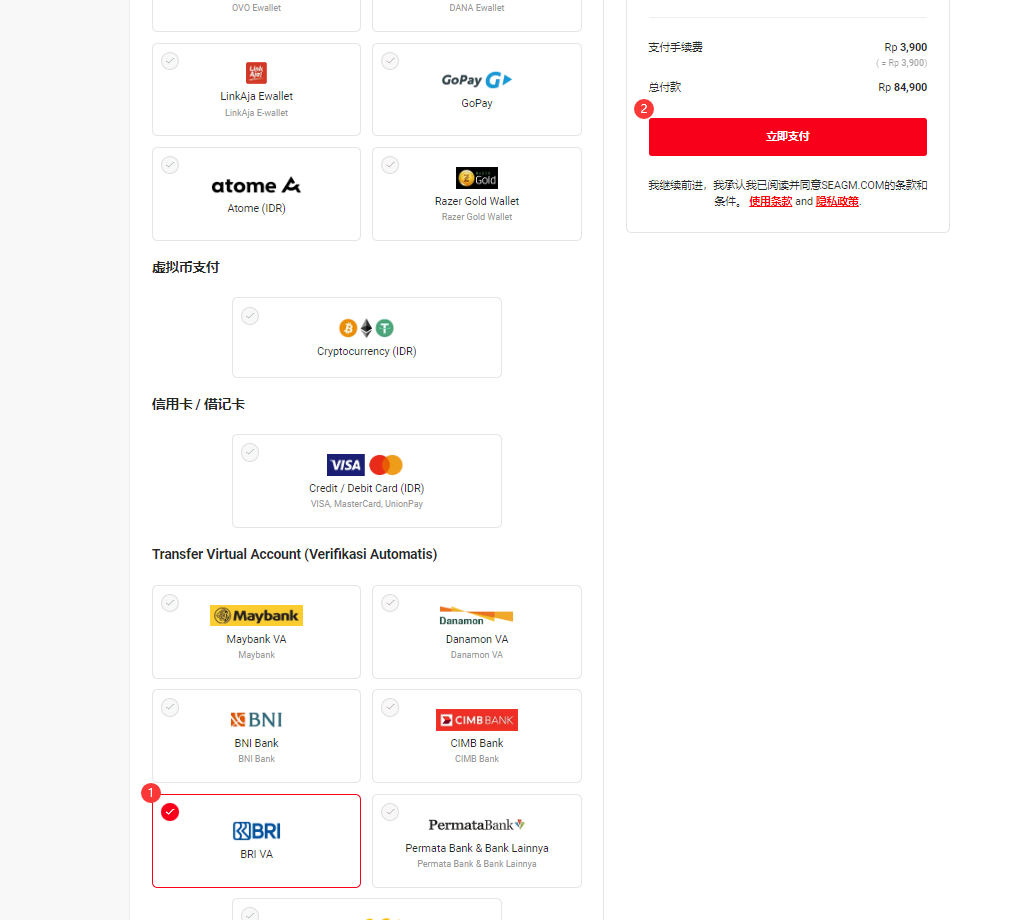The width and height of the screenshot is (1020, 920).
Task: Uncheck the selected BRI VA checkmark
Action: point(170,812)
